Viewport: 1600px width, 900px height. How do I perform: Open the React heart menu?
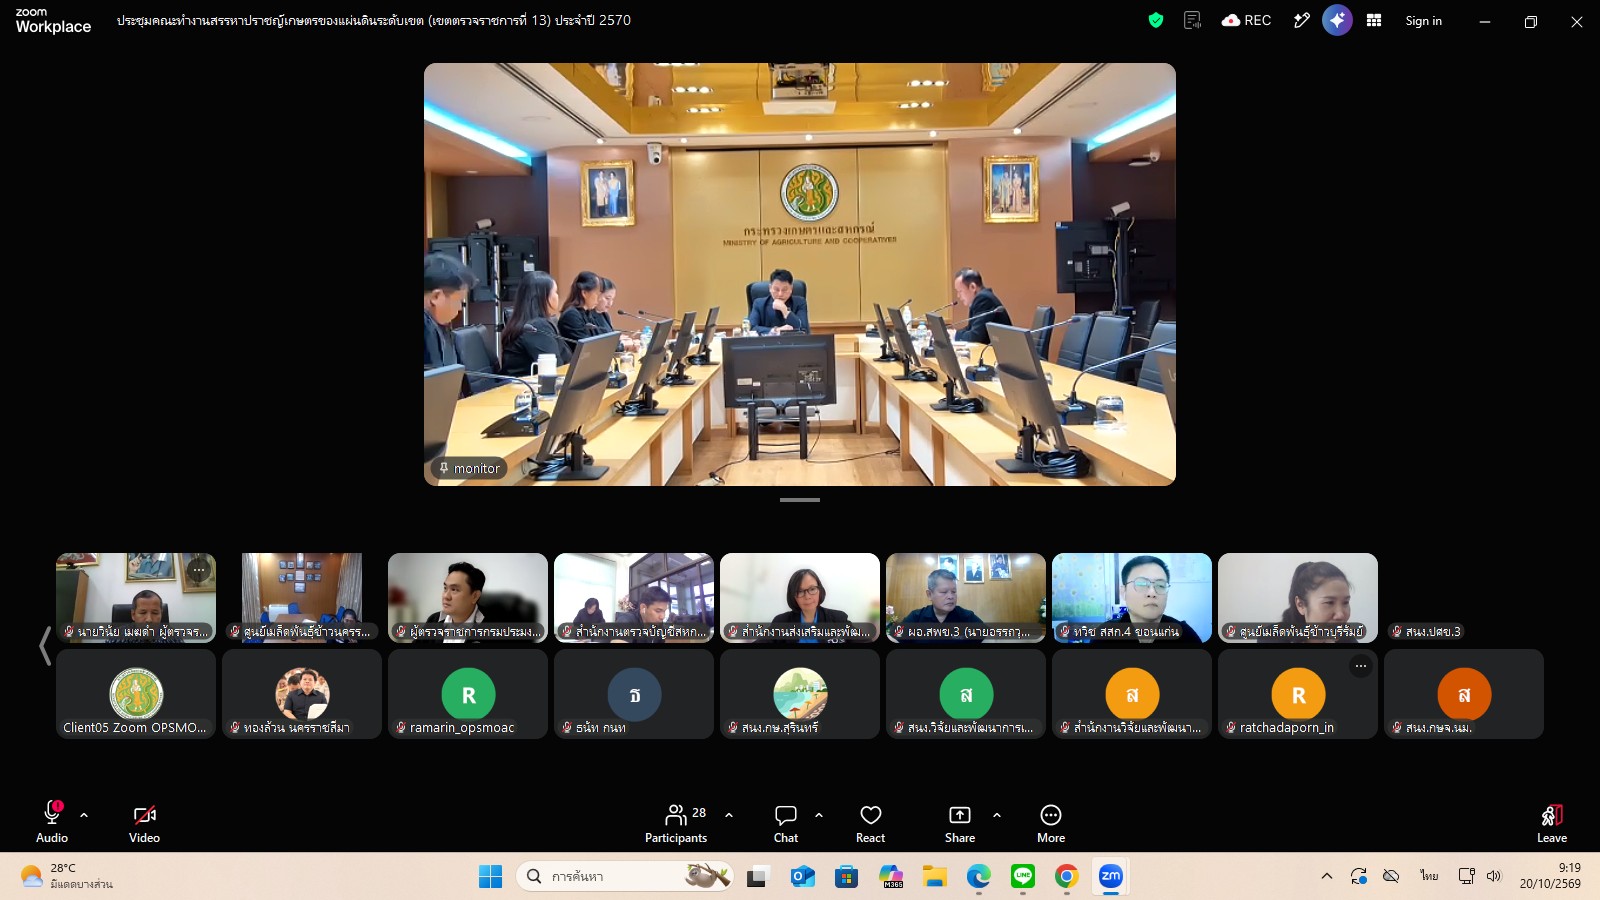871,822
